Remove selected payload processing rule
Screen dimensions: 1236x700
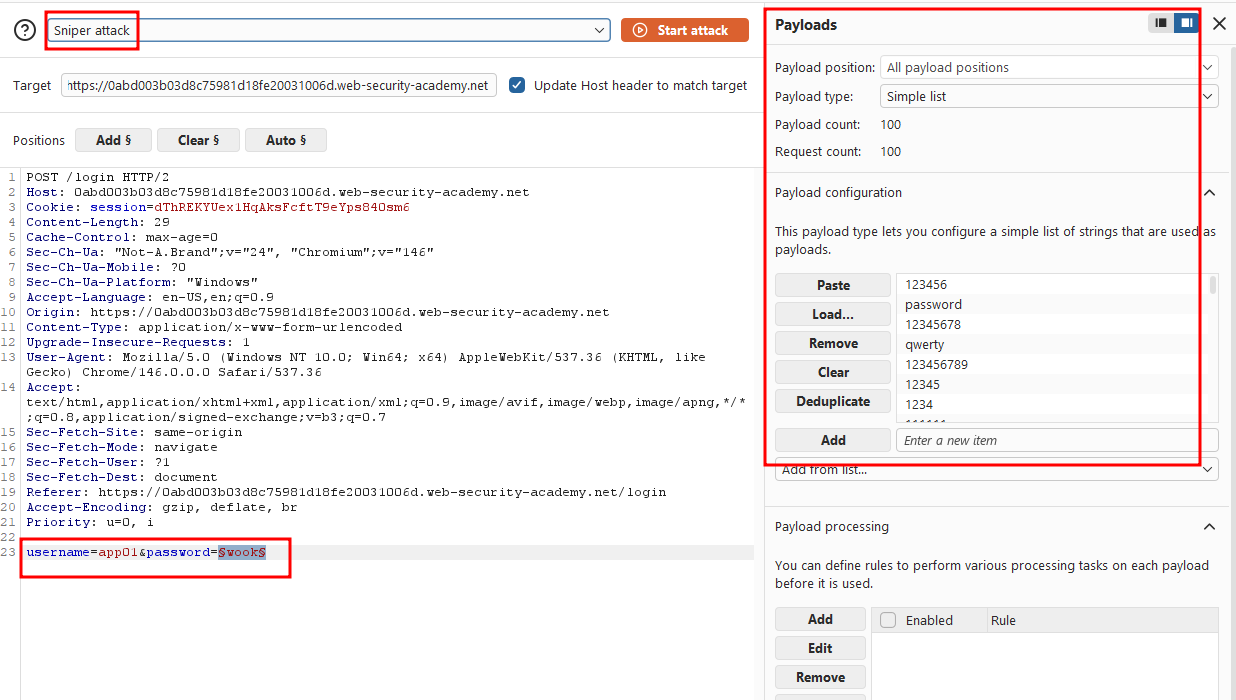pos(820,677)
